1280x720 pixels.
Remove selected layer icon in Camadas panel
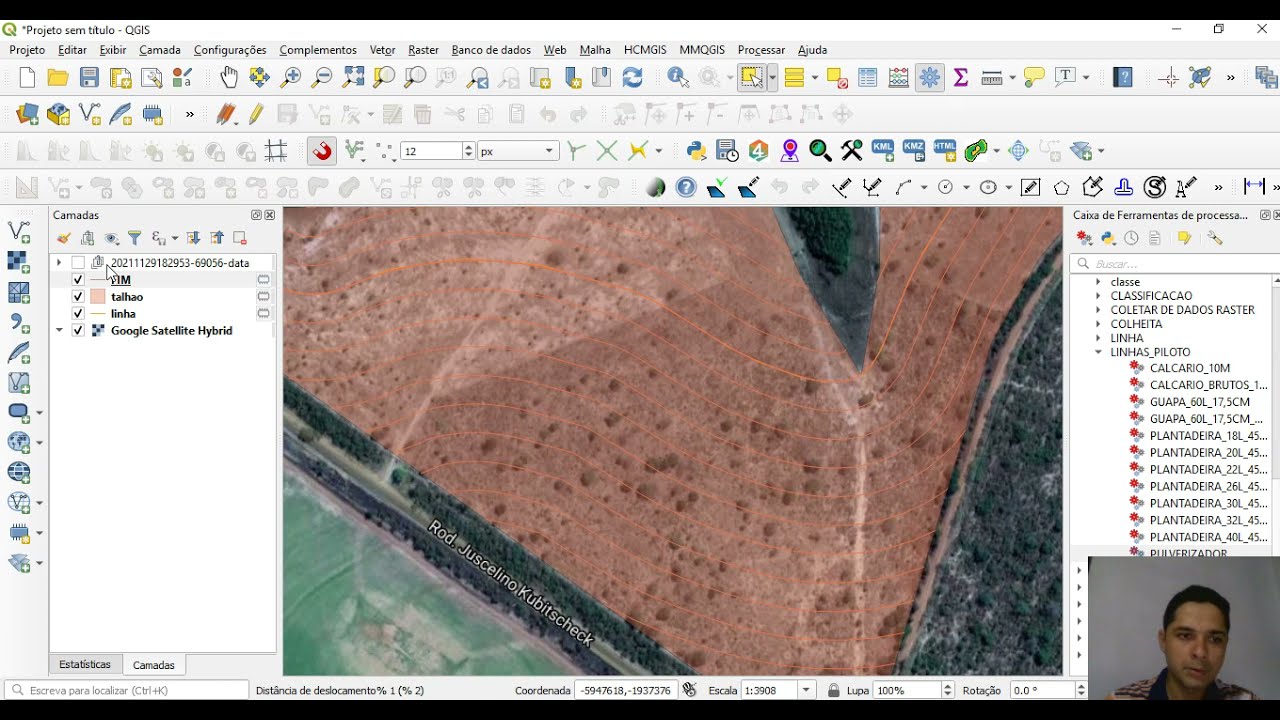click(x=240, y=238)
